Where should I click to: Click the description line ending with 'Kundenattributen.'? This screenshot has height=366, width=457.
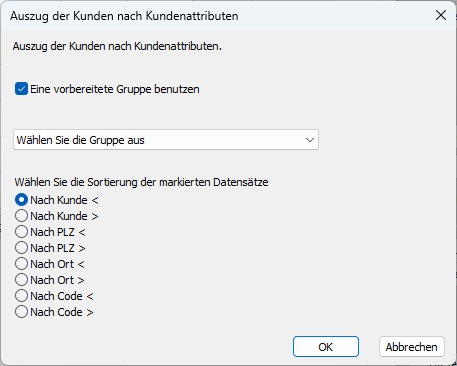(x=117, y=46)
